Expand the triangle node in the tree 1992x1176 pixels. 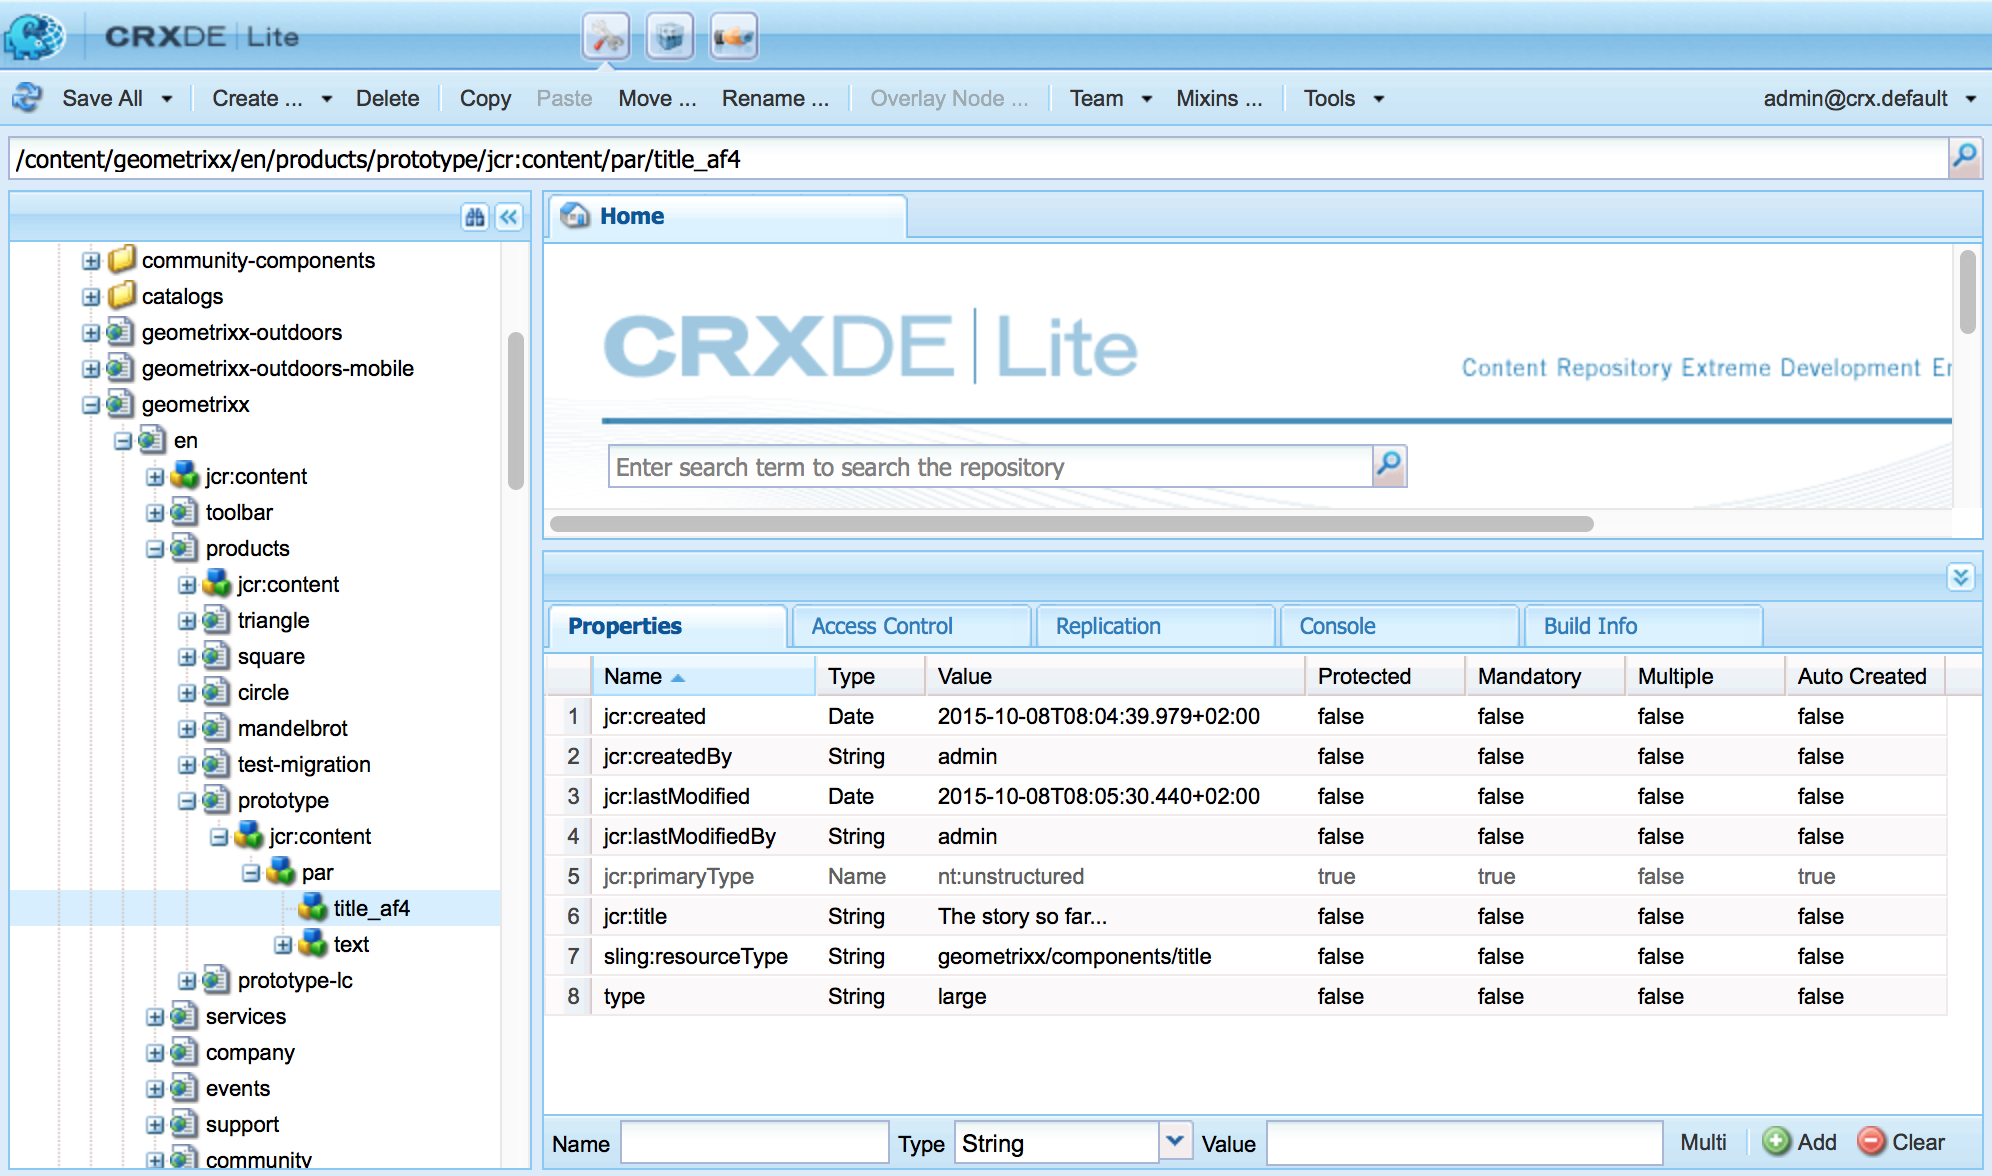(x=187, y=621)
